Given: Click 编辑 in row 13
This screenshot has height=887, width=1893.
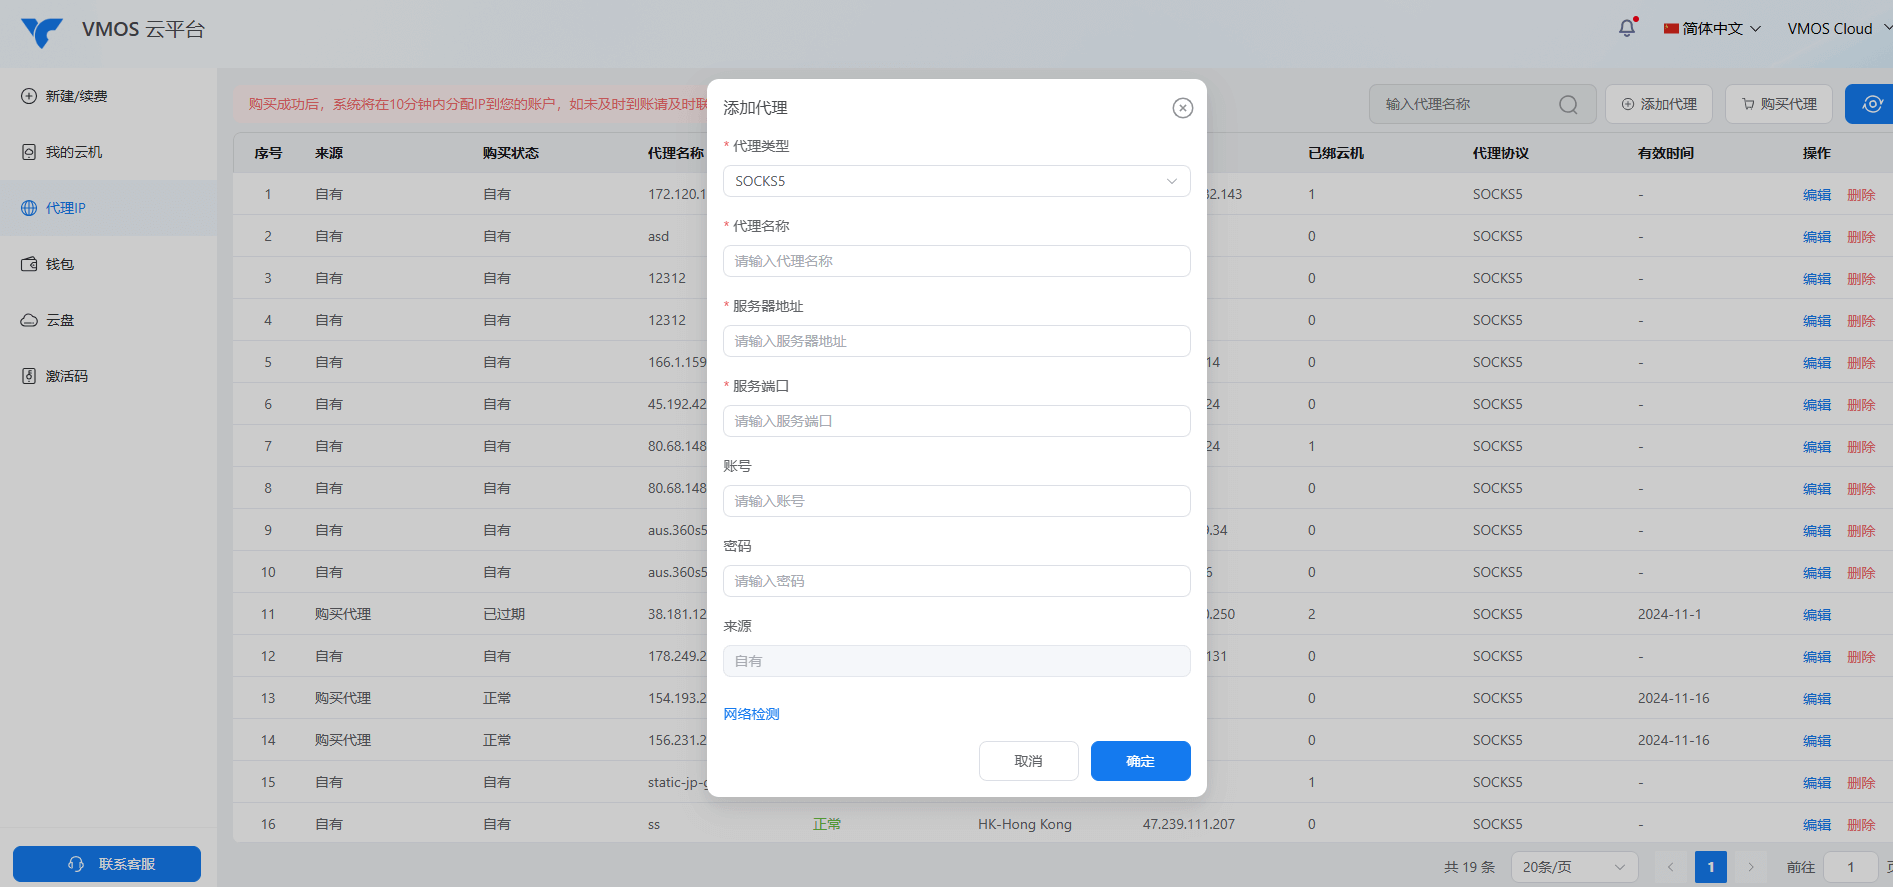Looking at the screenshot, I should (1816, 699).
